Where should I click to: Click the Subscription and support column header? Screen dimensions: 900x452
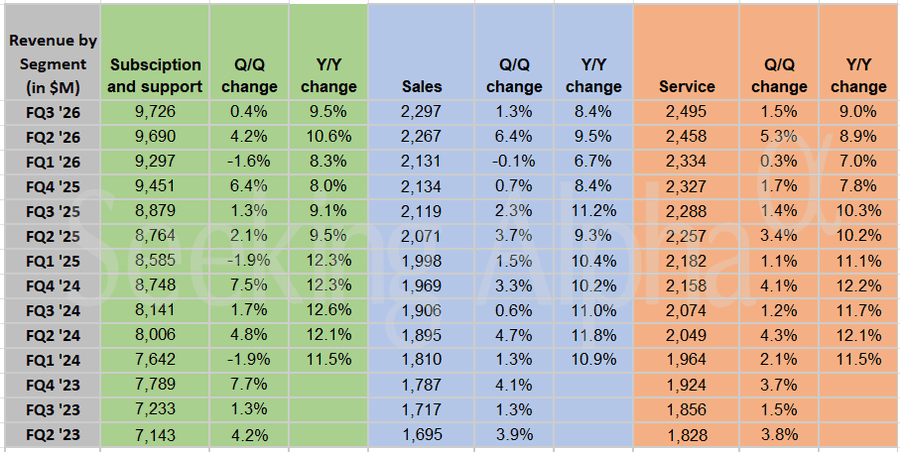click(154, 76)
